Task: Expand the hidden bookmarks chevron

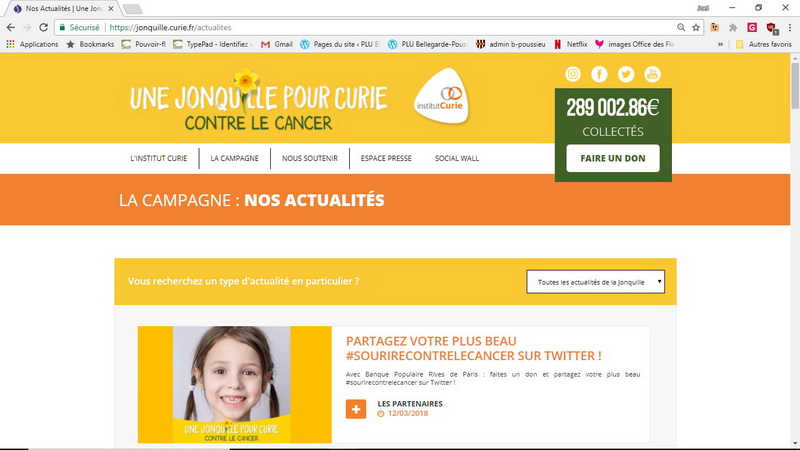Action: tap(720, 44)
